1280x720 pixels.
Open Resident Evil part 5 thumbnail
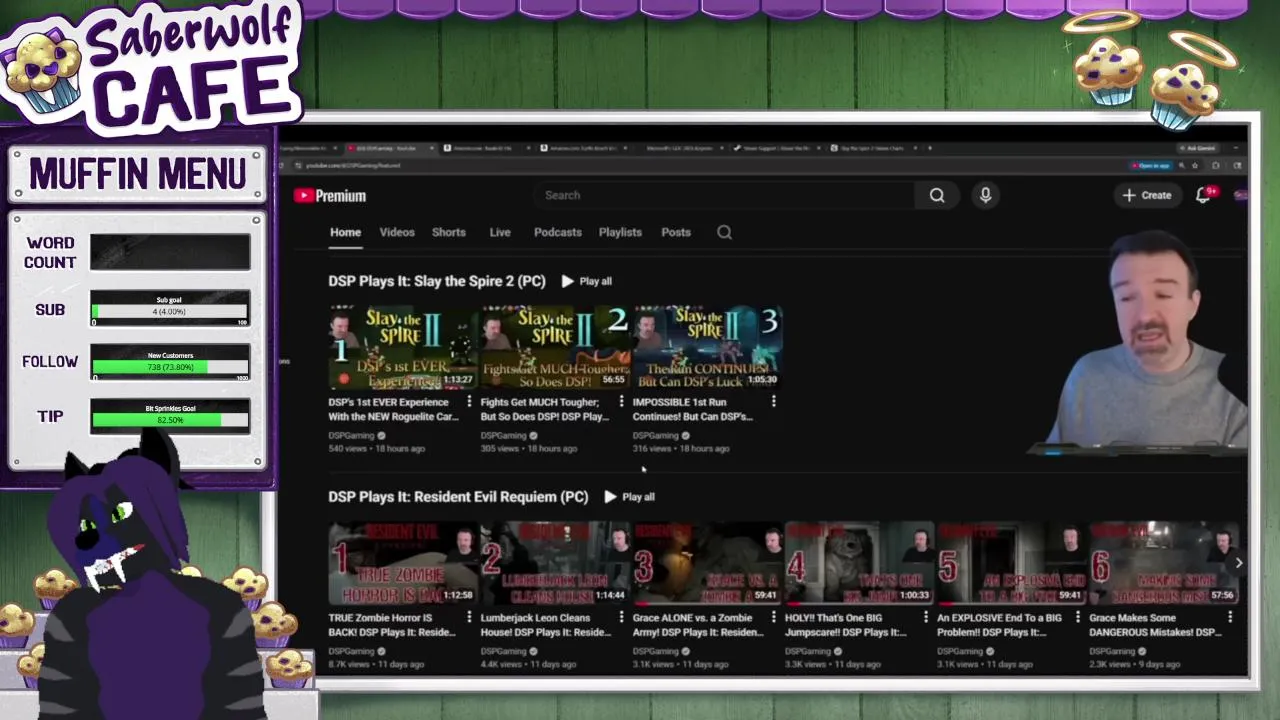click(1011, 563)
